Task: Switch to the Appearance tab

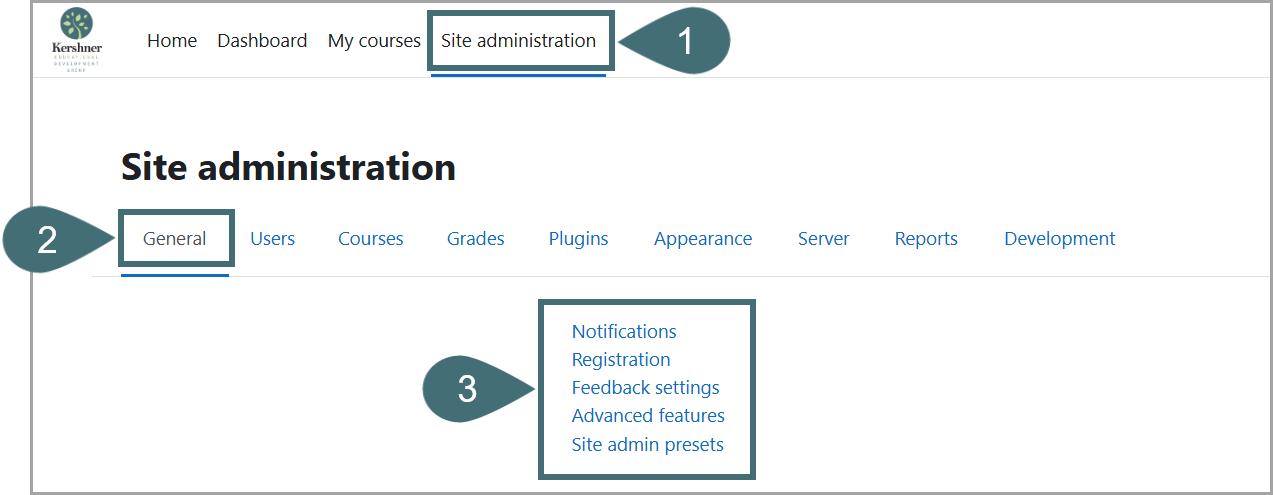Action: (702, 239)
